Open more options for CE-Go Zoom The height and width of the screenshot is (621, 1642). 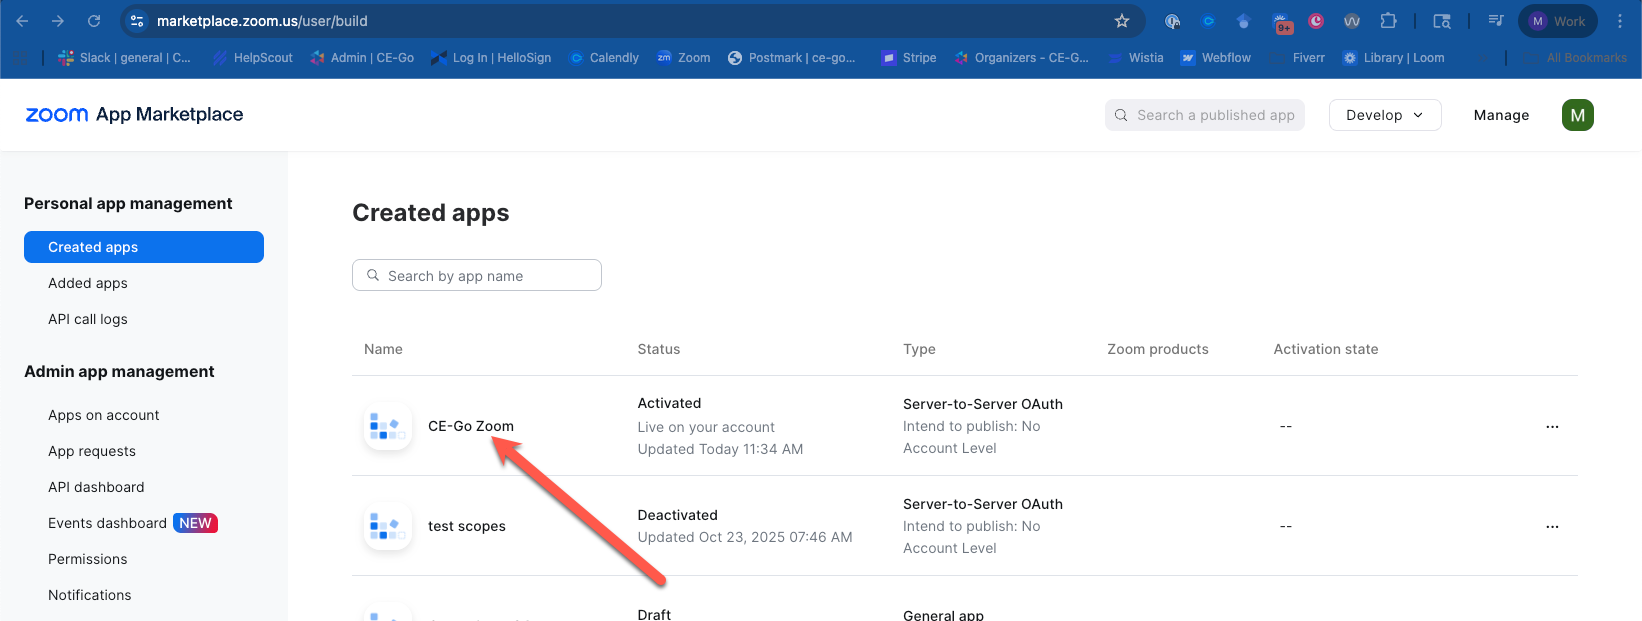(x=1552, y=427)
